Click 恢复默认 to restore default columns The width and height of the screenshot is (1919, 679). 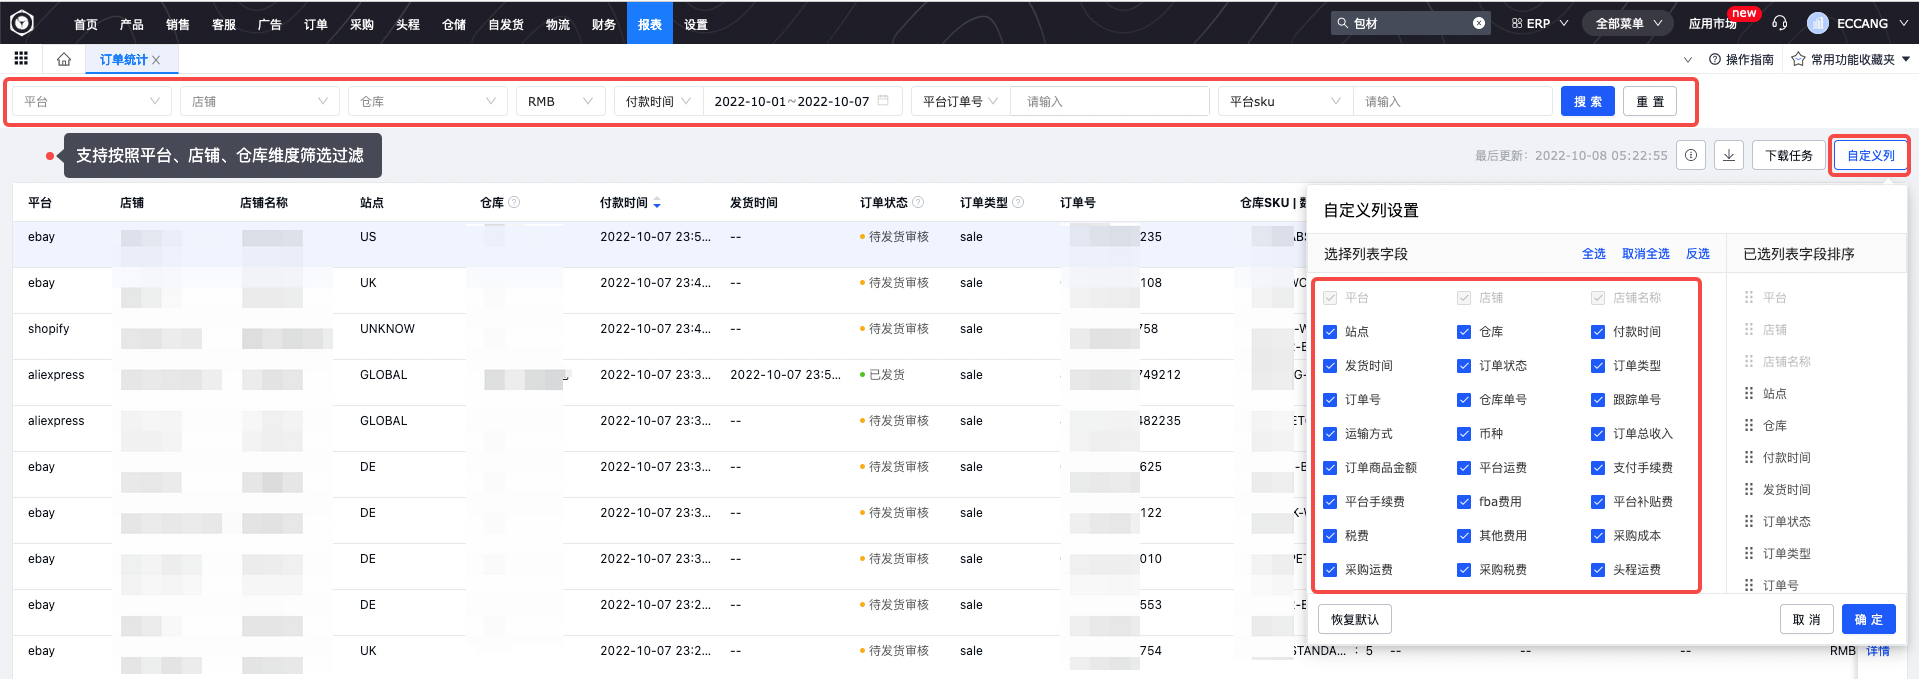(1354, 619)
